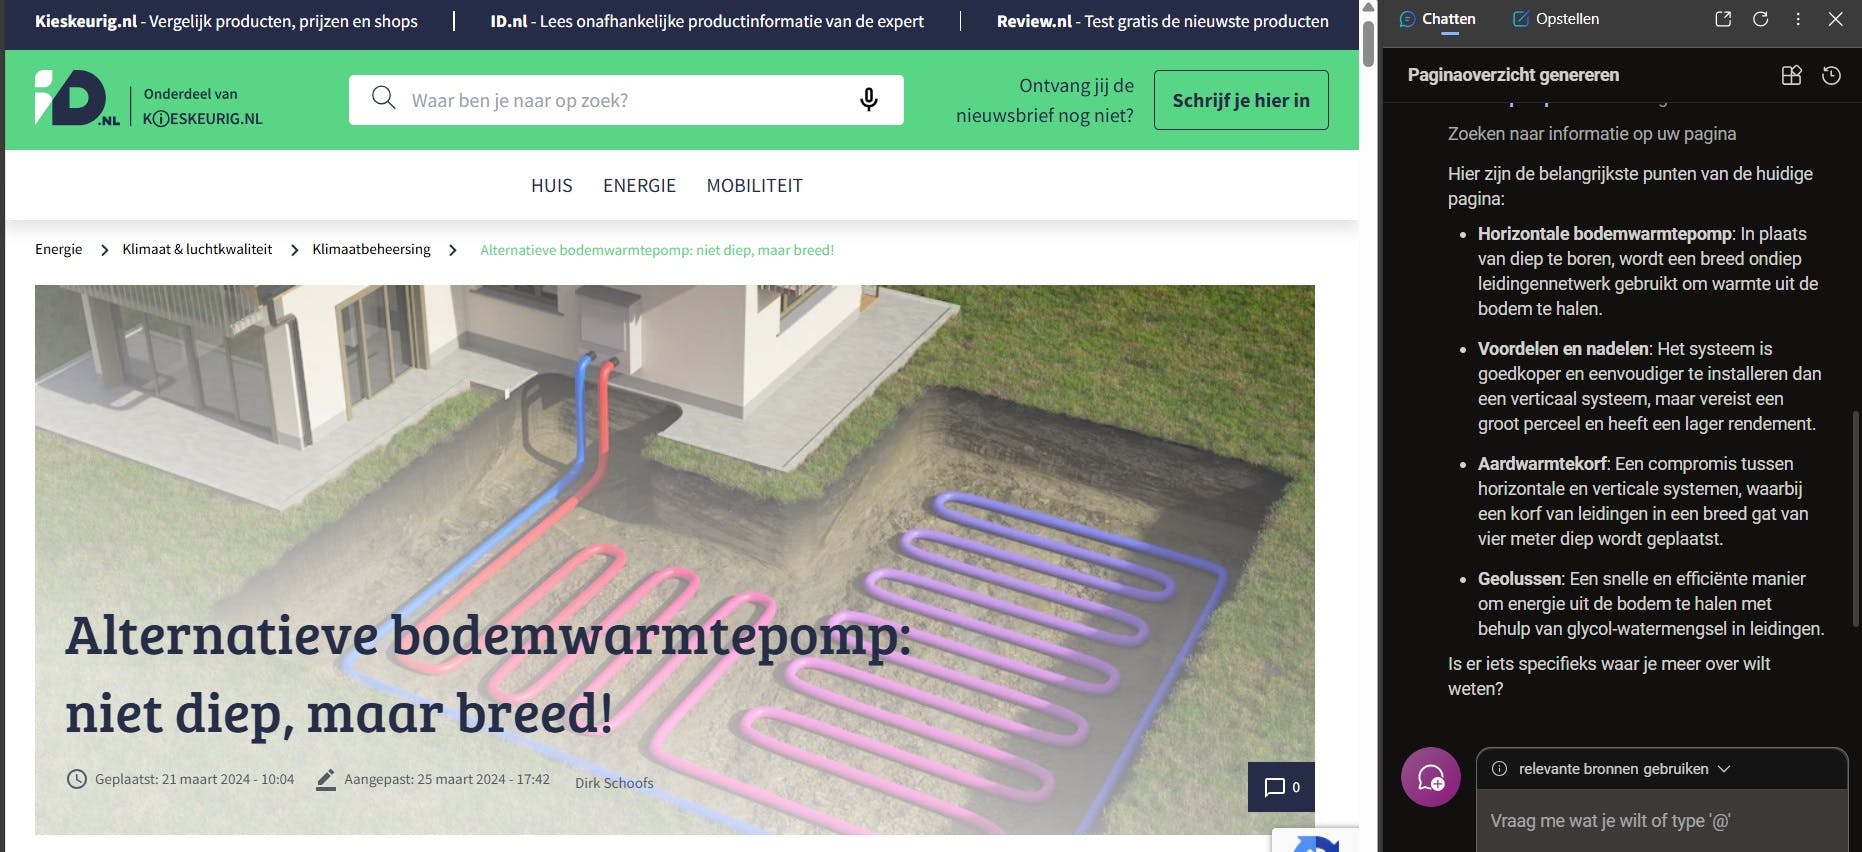
Task: Start a new topic with the purple chat button
Action: (x=1431, y=777)
